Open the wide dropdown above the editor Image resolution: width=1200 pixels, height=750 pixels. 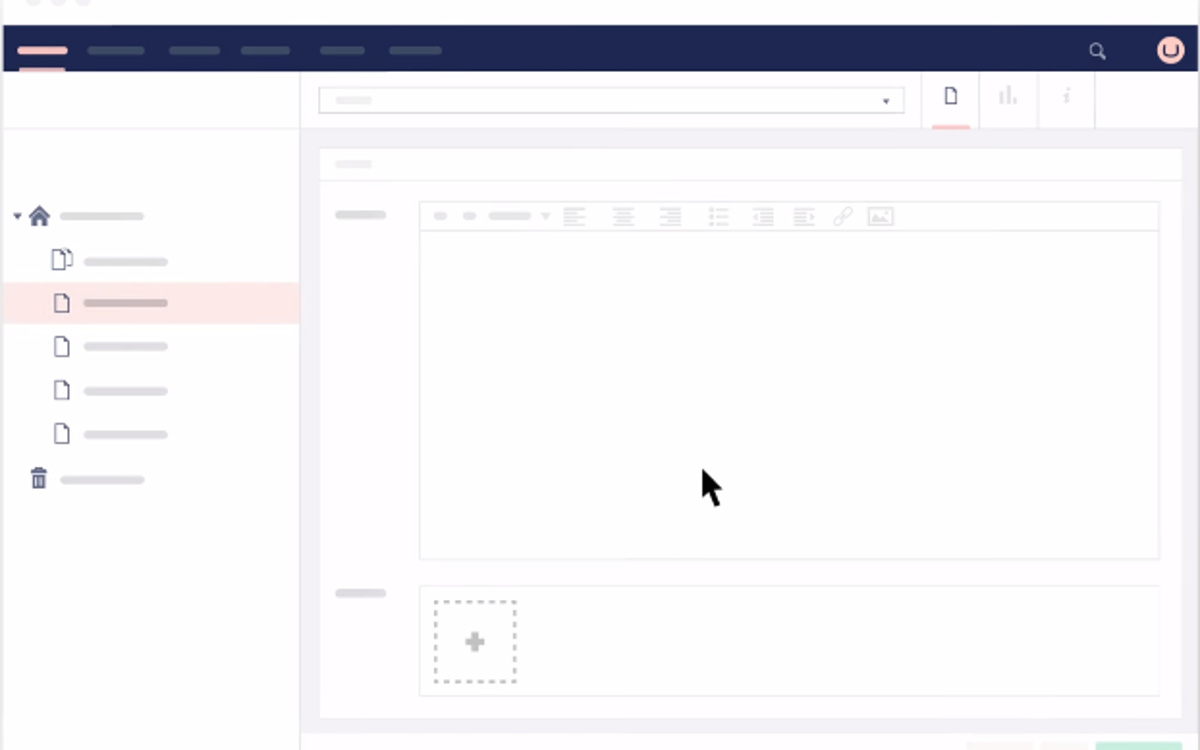(611, 100)
